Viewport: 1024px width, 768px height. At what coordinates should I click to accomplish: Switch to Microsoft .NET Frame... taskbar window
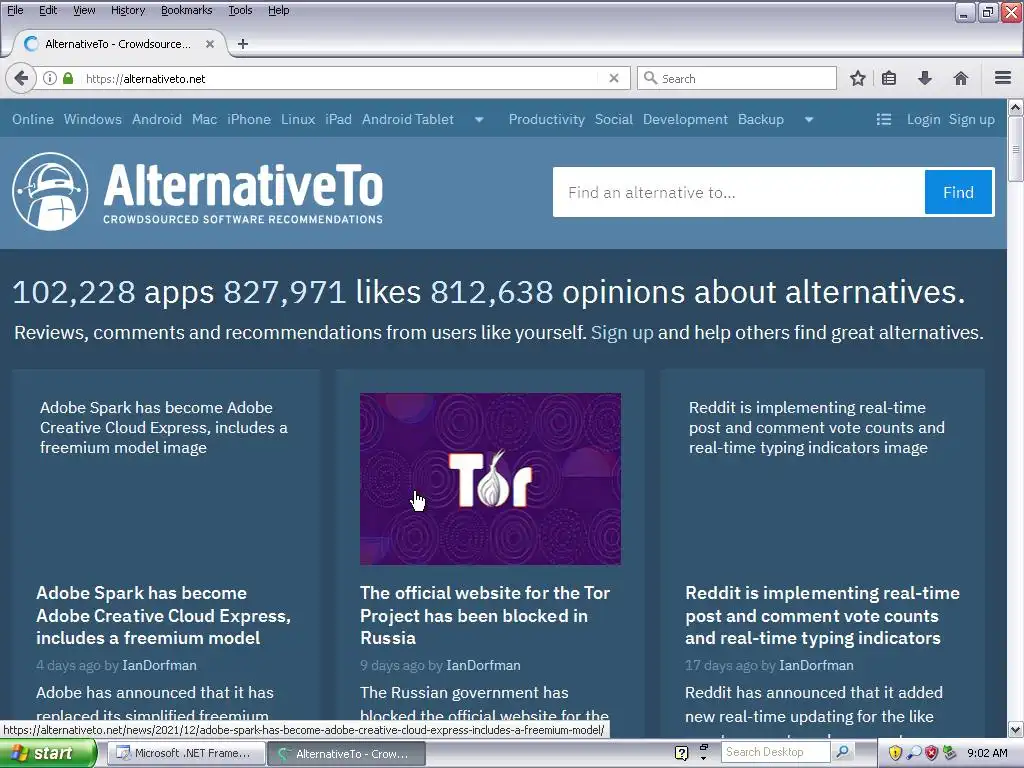coord(186,753)
